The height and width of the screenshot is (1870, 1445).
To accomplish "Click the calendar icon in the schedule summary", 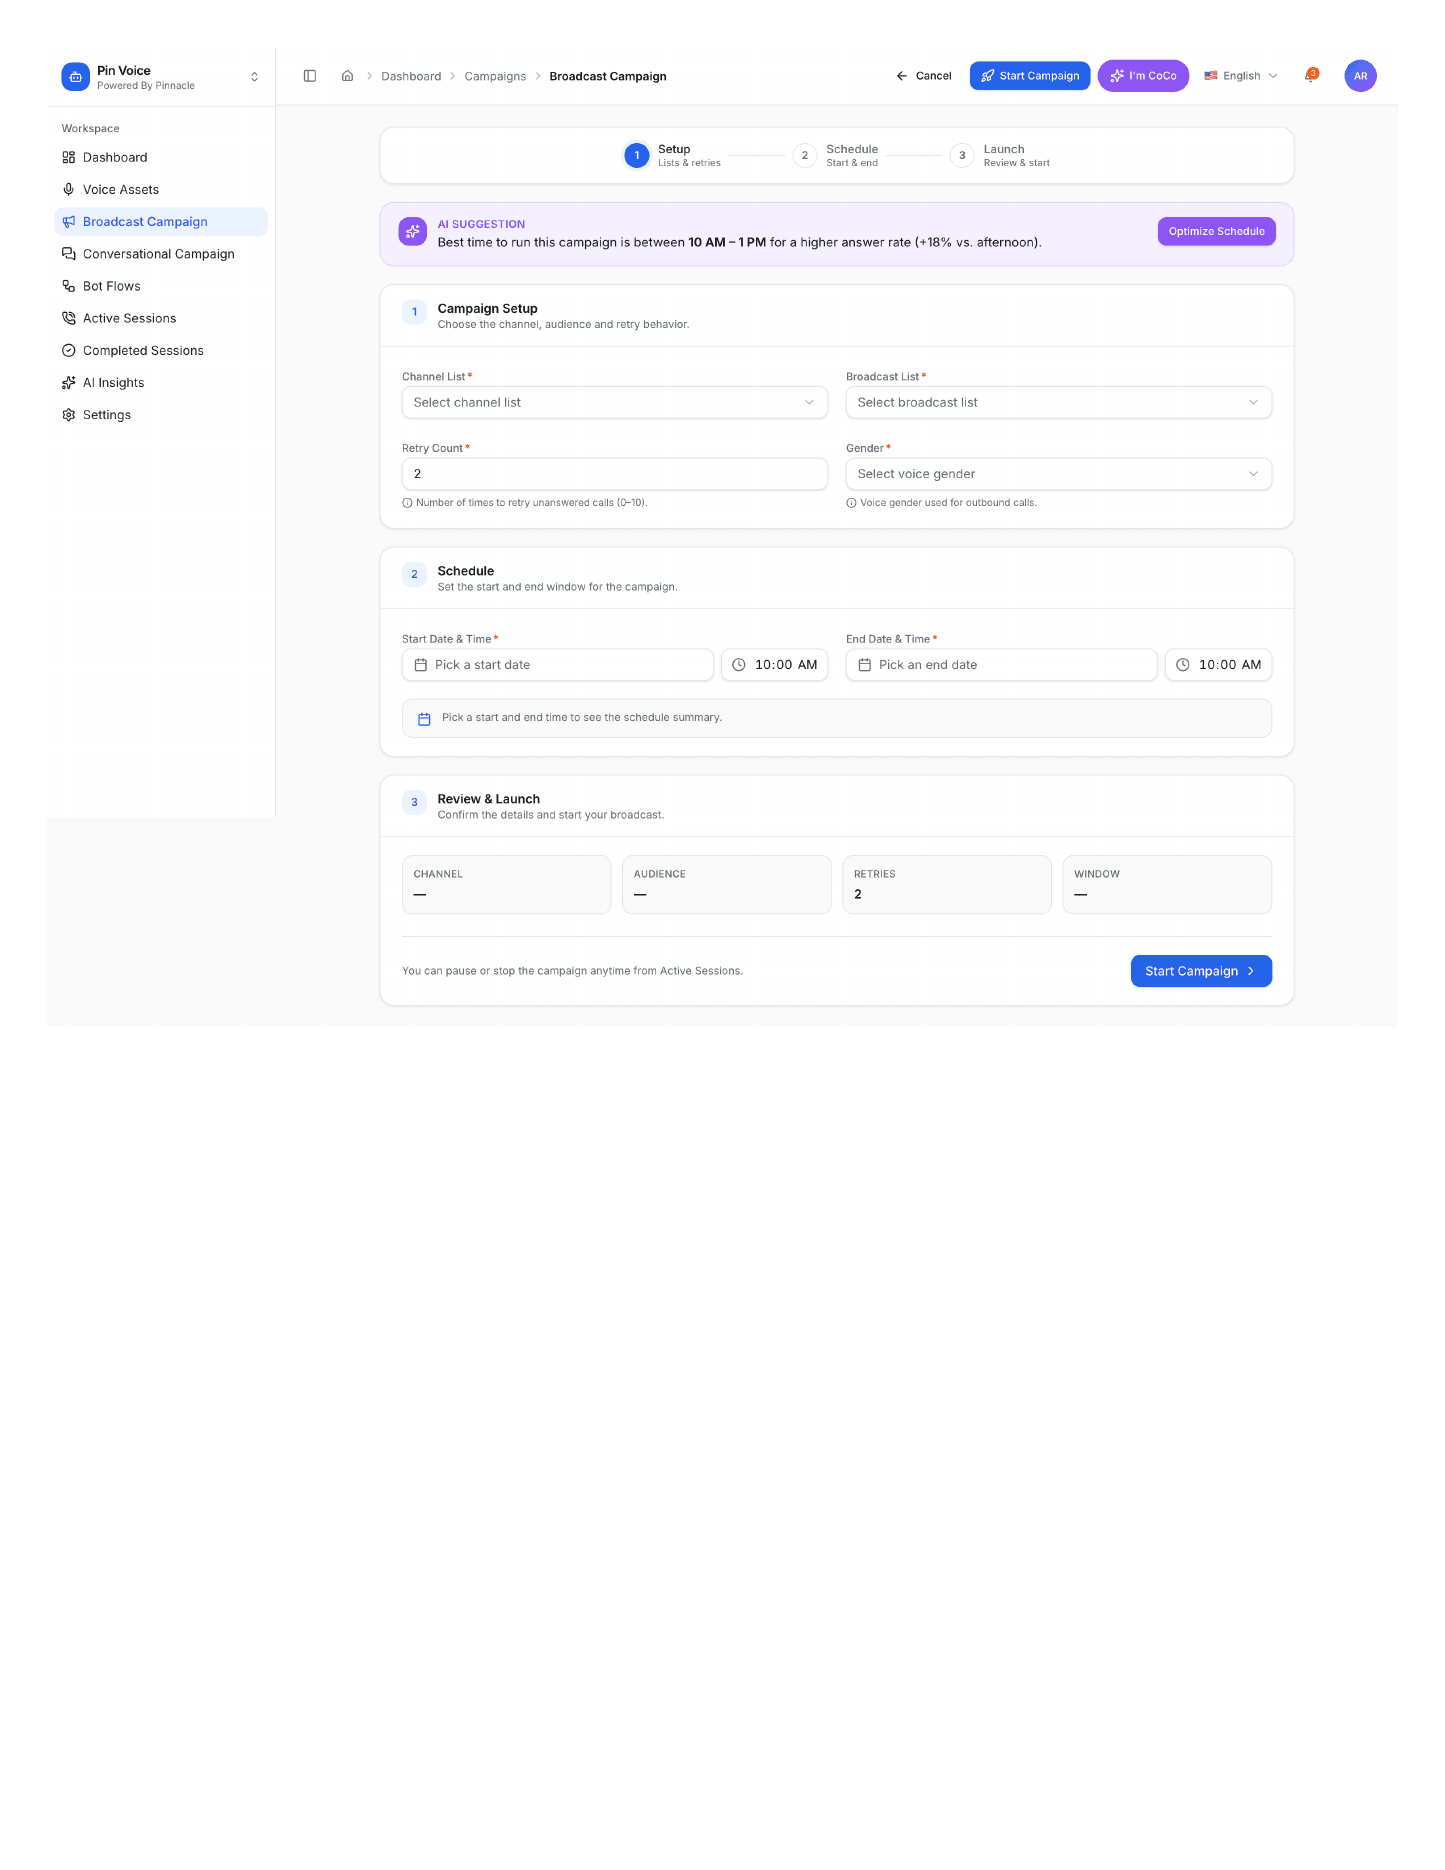I will pos(424,719).
